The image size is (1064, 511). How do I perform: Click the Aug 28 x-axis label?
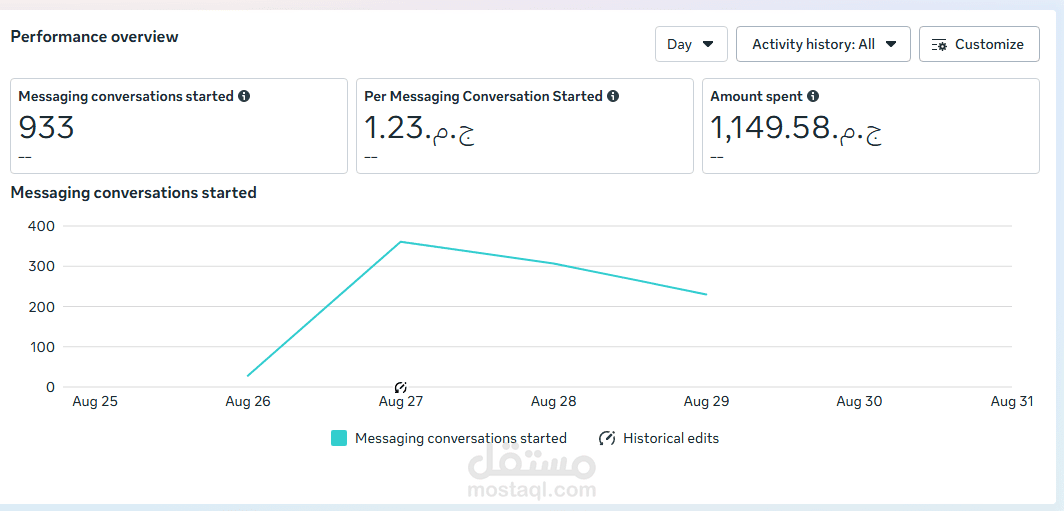tap(553, 401)
